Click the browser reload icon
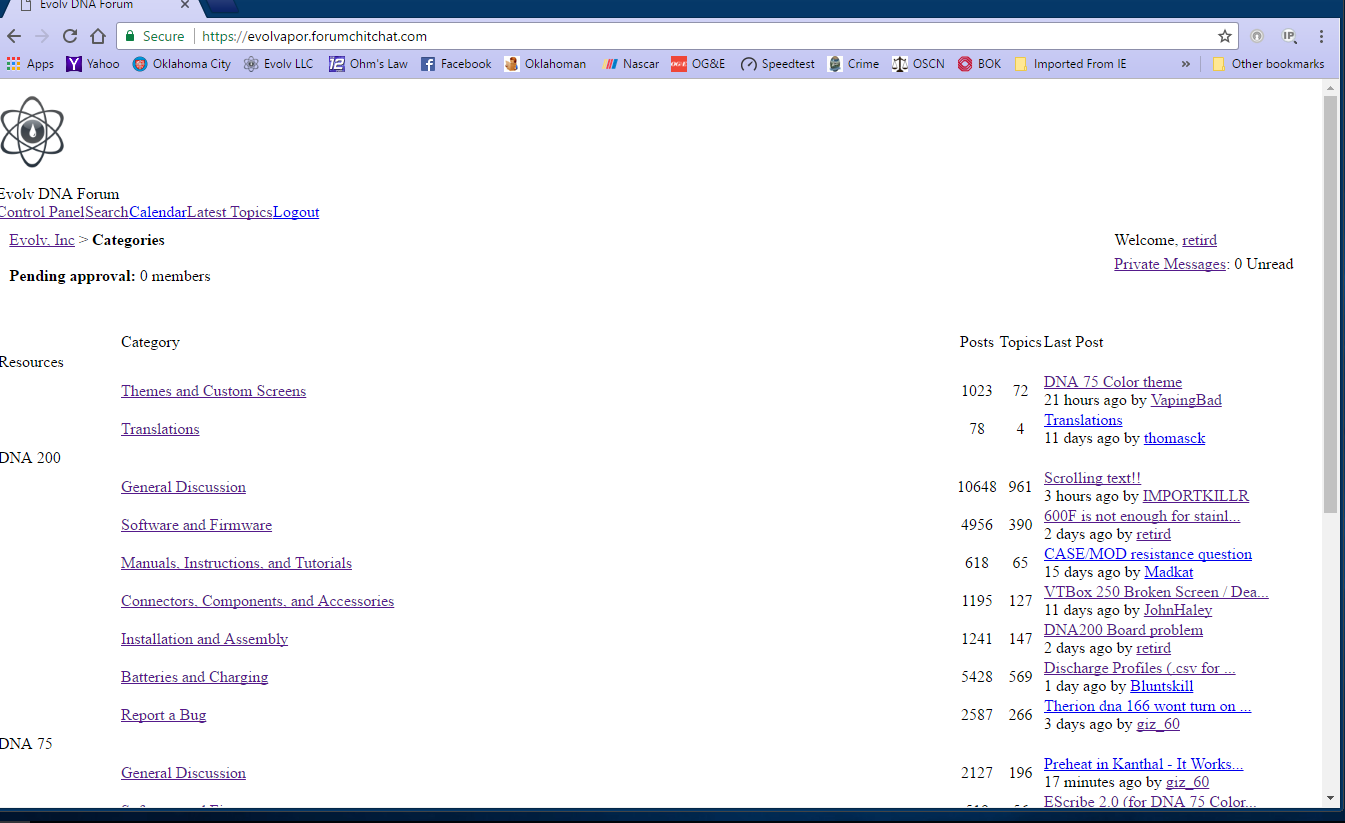The height and width of the screenshot is (823, 1345). [x=70, y=36]
